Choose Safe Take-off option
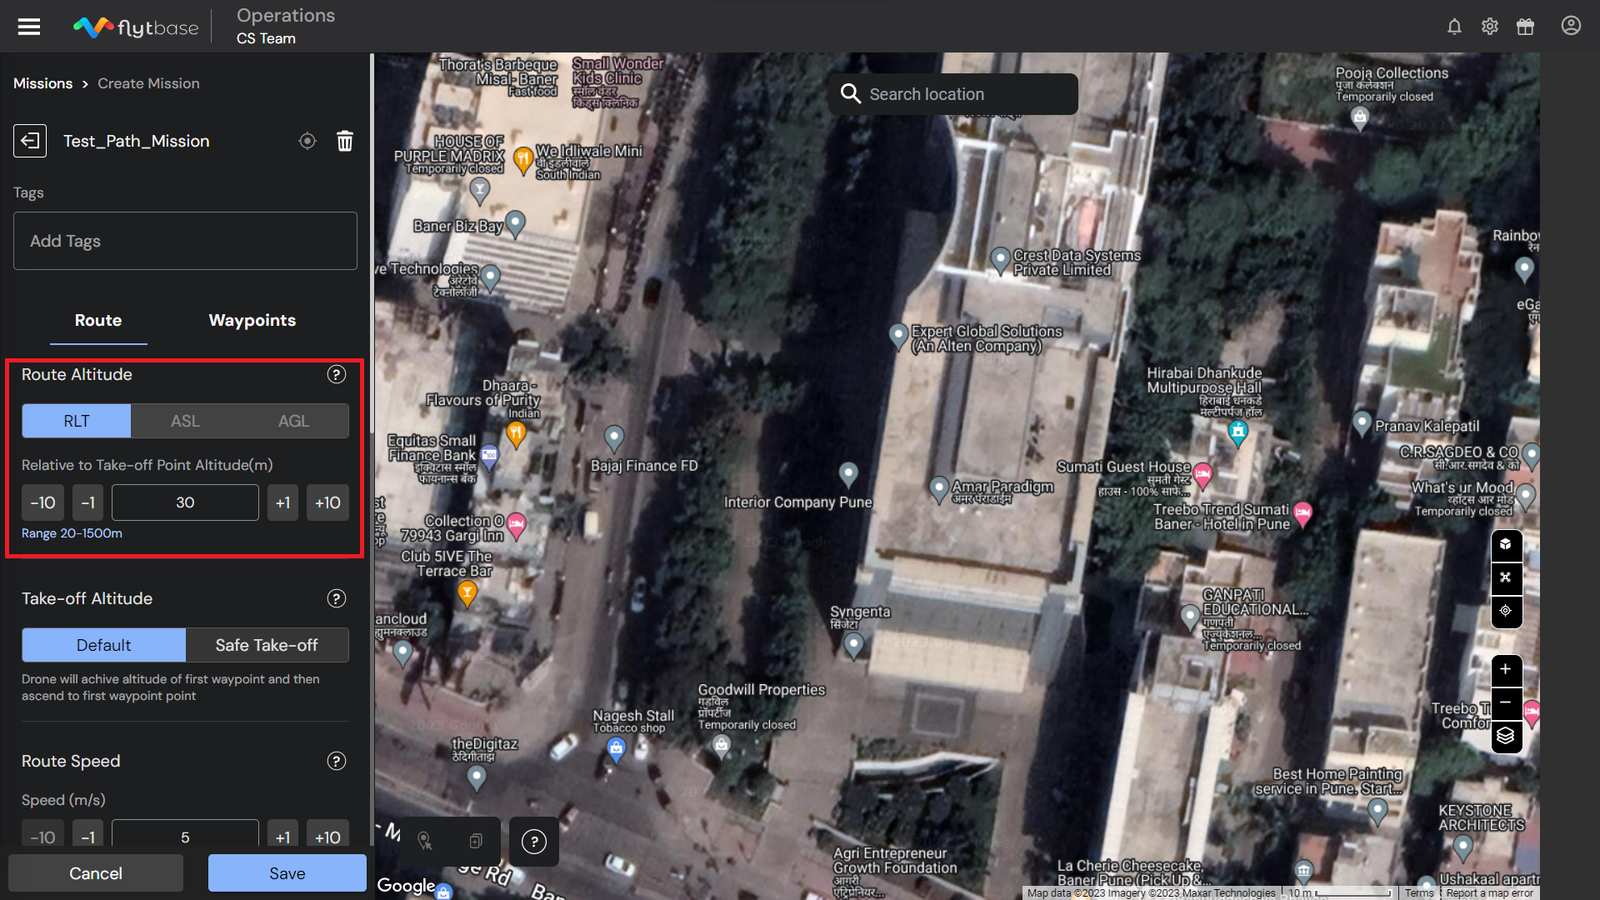1600x900 pixels. 267,645
